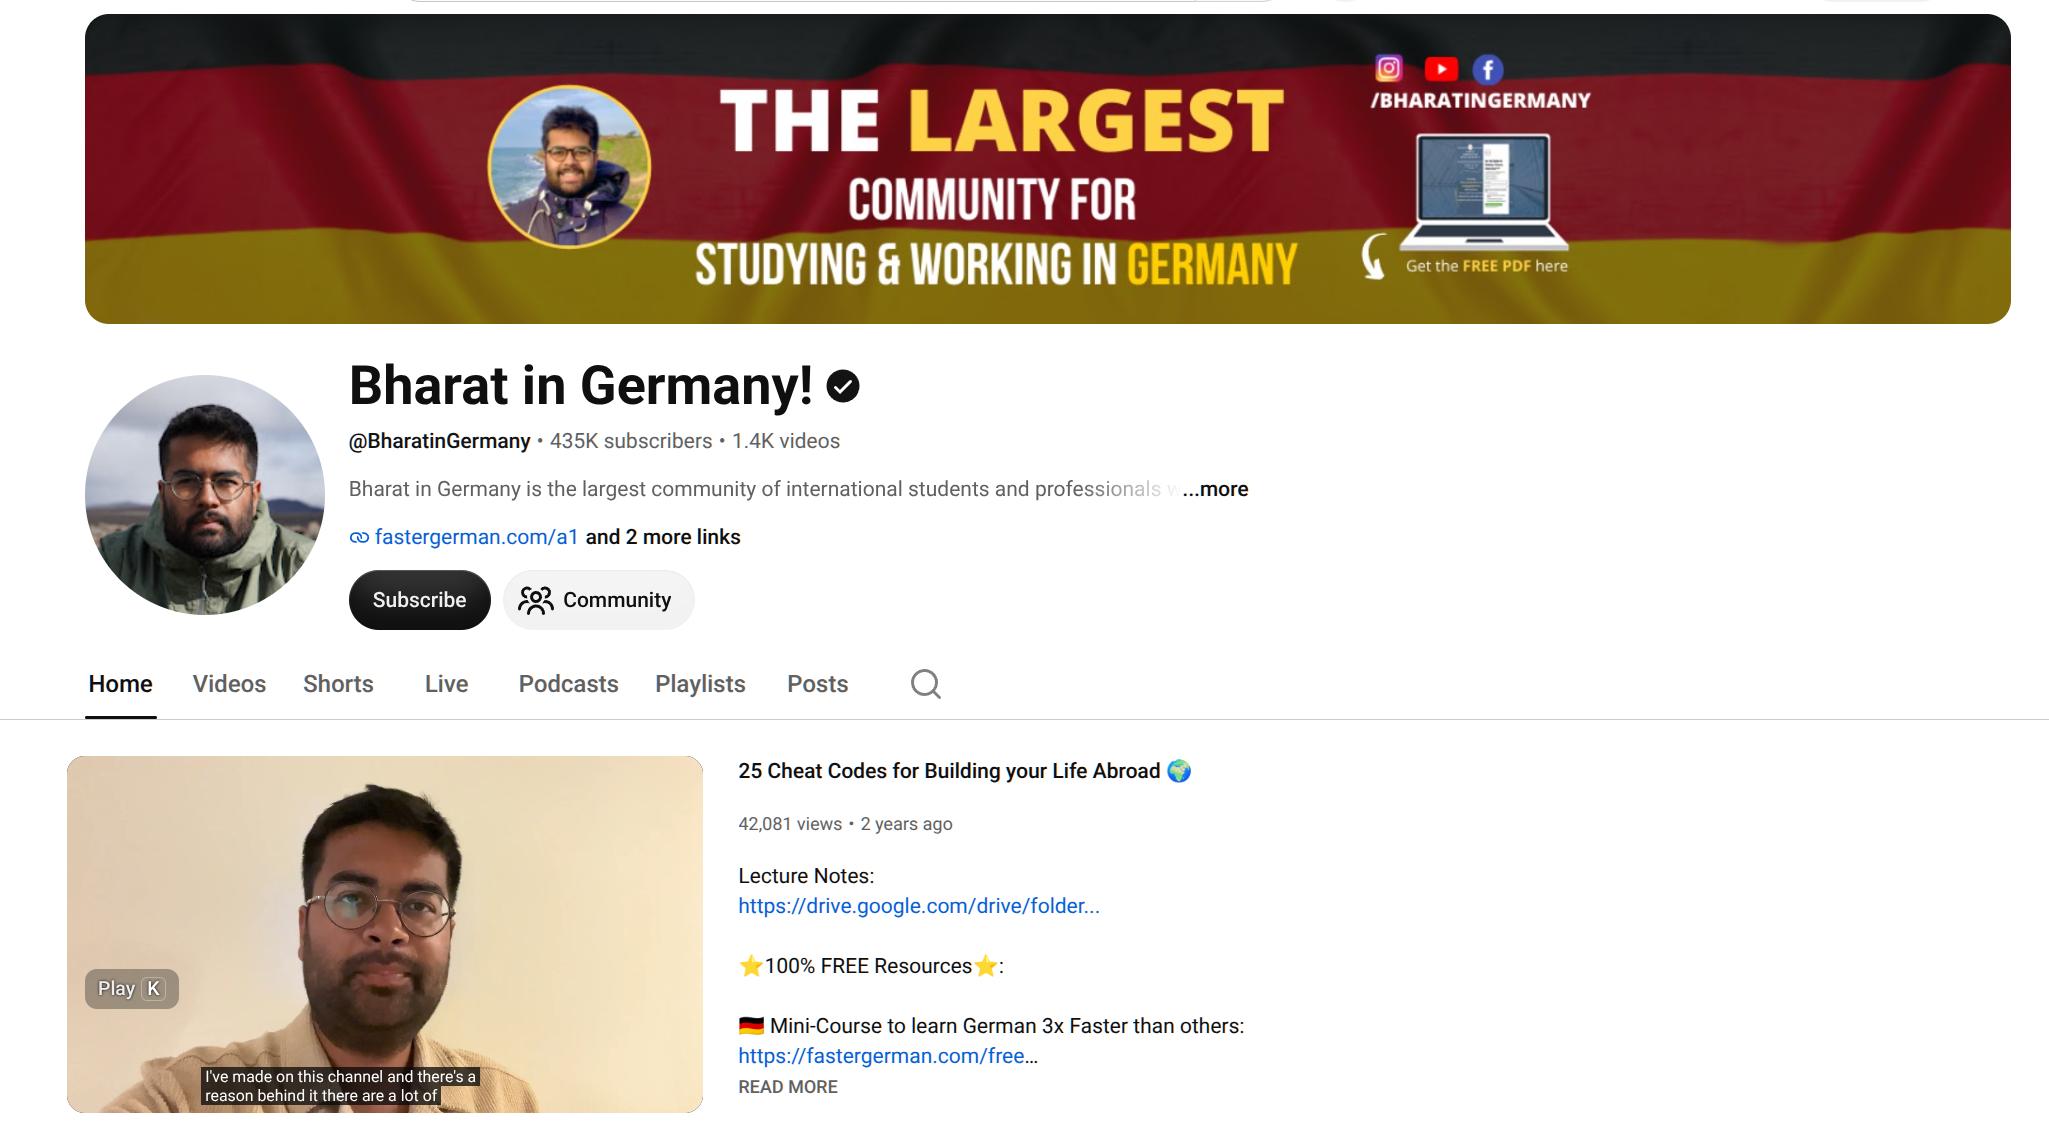Click the 'Mini-Course to learn German 3x Faster' line

tap(991, 1026)
